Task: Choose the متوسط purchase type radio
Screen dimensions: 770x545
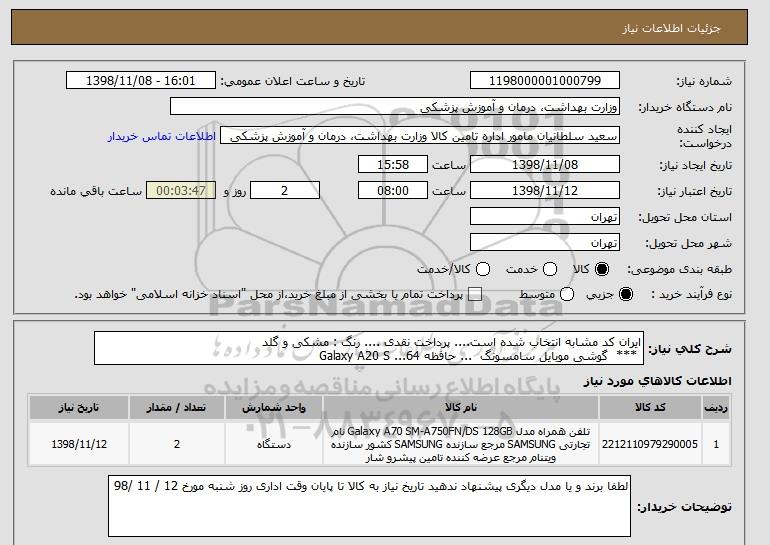Action: [567, 294]
